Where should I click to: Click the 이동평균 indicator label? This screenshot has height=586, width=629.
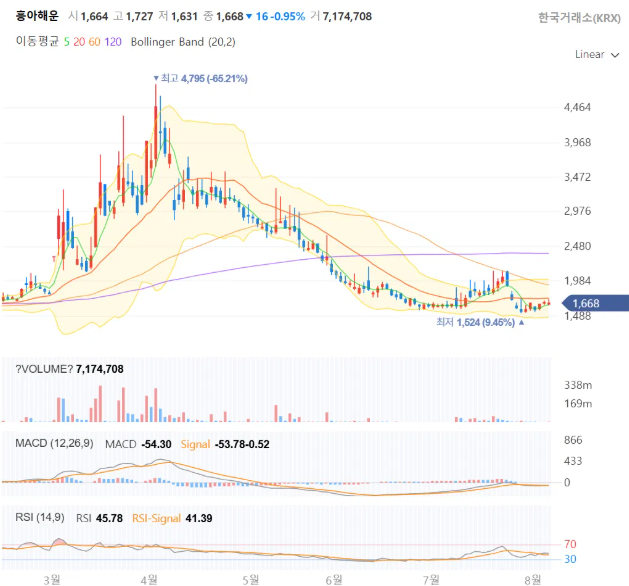click(x=37, y=41)
